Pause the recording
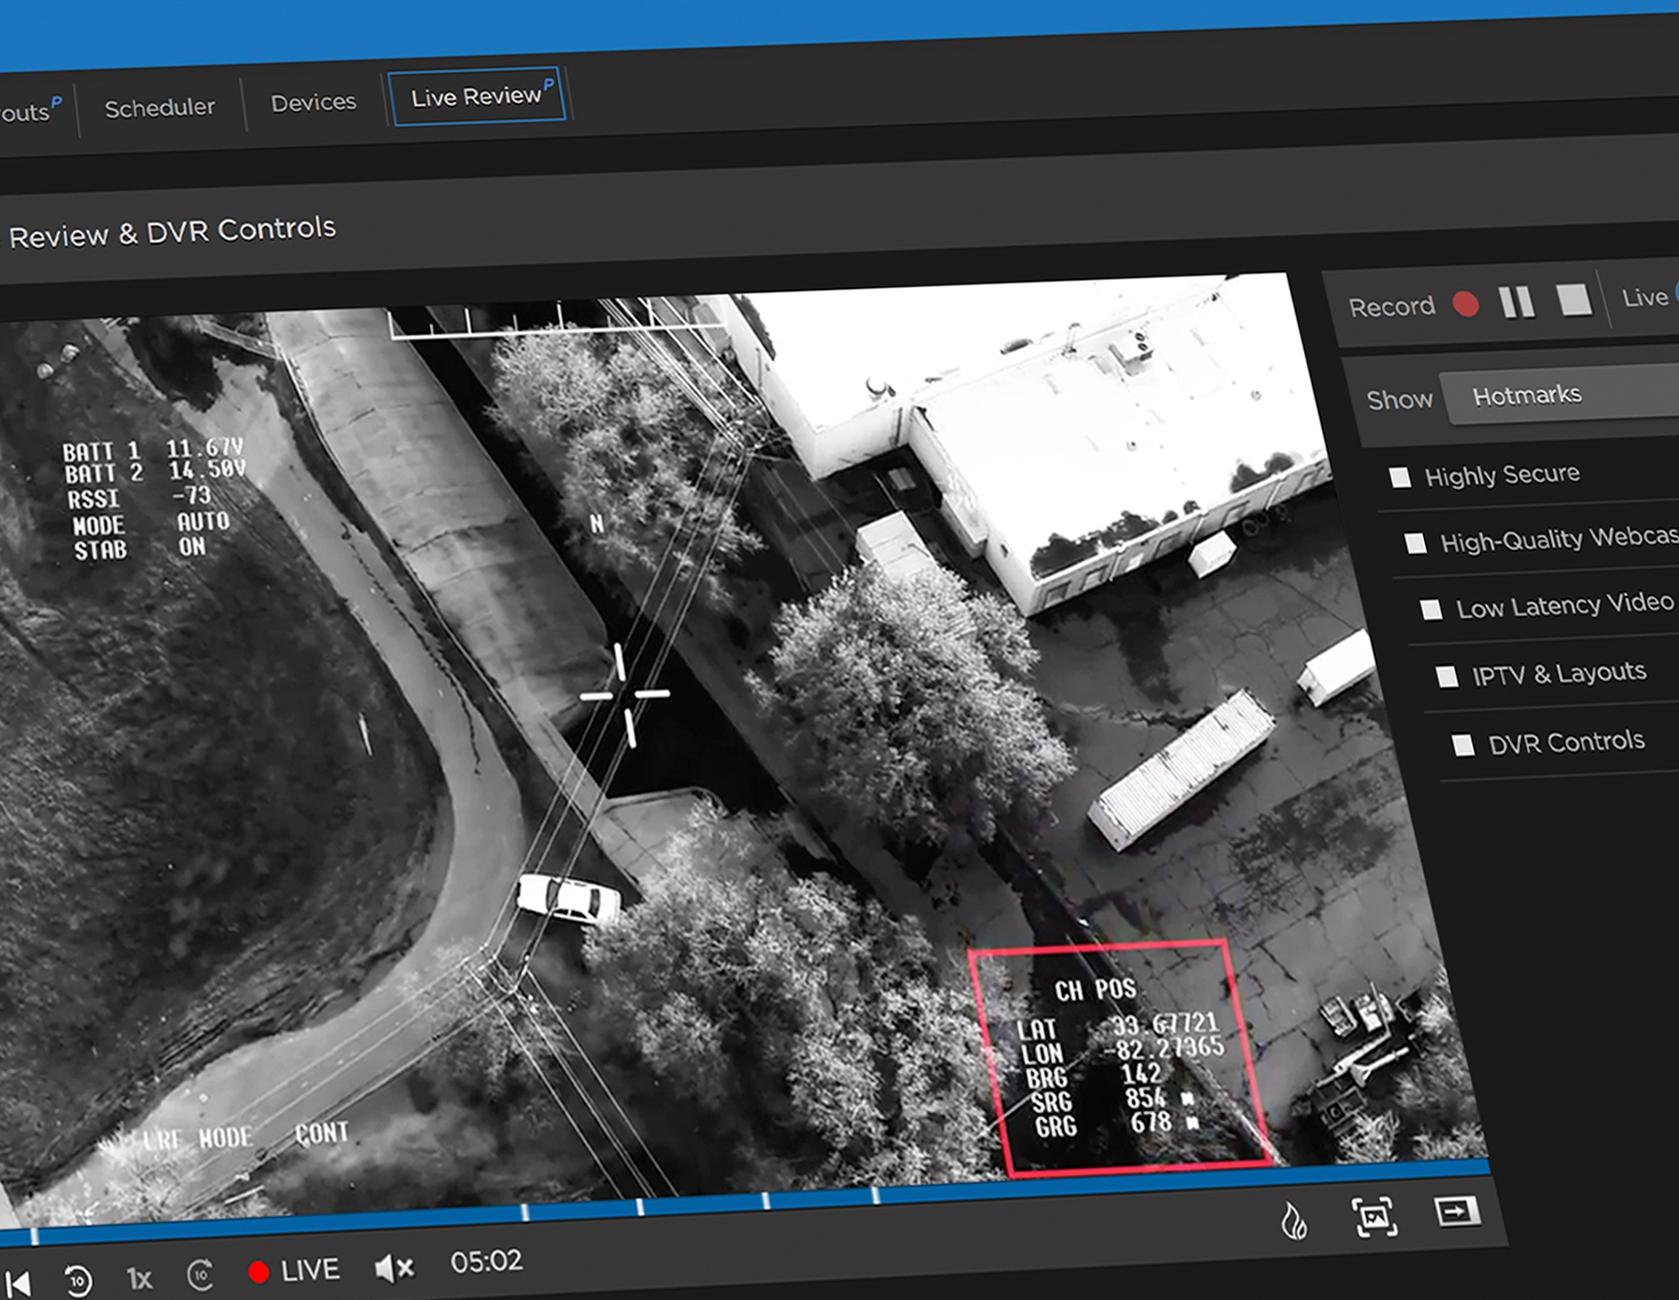1679x1300 pixels. click(1517, 302)
